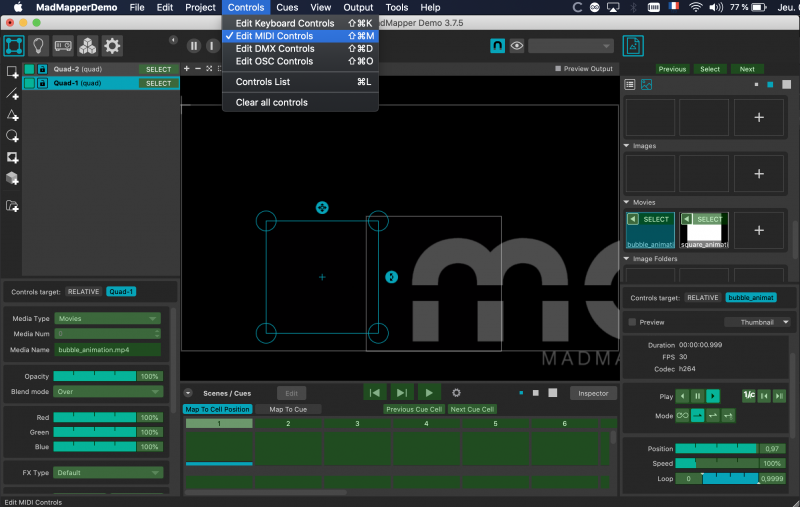This screenshot has width=800, height=507.
Task: Collapse the Image Folders section
Action: point(627,259)
